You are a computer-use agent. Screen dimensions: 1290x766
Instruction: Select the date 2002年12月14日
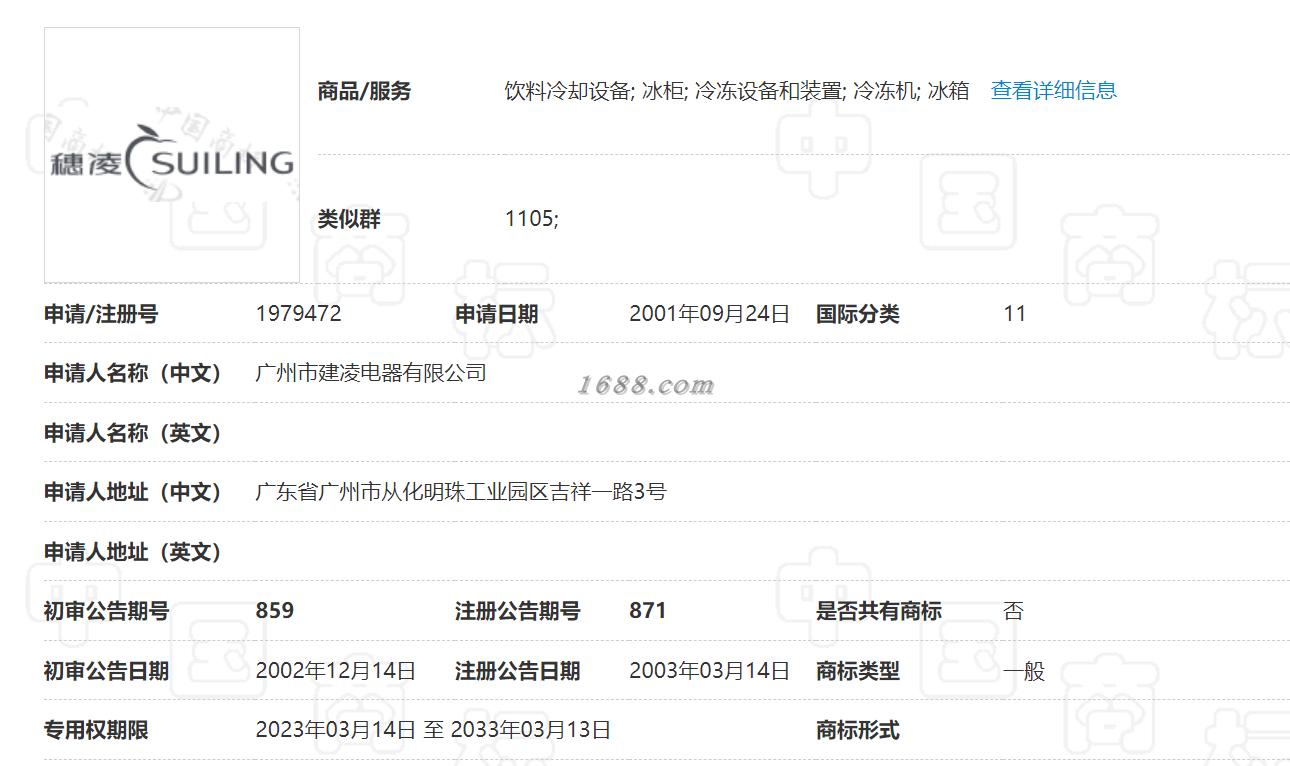[x=335, y=671]
